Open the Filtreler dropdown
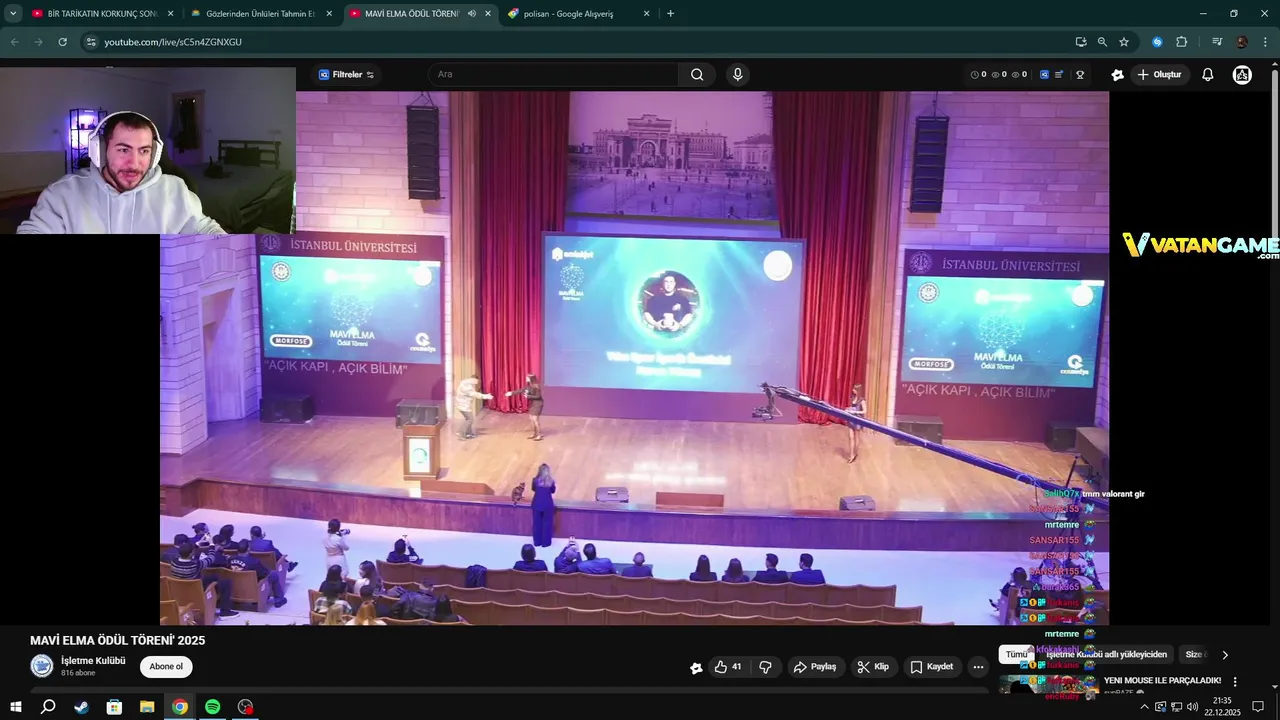This screenshot has height=720, width=1280. pos(346,75)
